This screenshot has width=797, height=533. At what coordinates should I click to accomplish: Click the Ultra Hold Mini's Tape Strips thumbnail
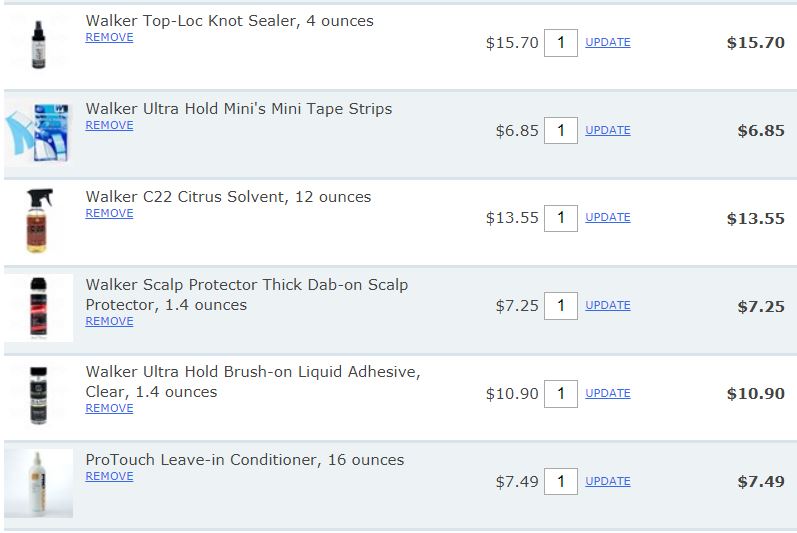coord(39,131)
